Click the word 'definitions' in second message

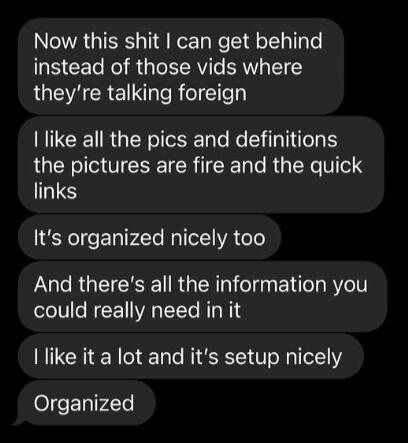[287, 139]
